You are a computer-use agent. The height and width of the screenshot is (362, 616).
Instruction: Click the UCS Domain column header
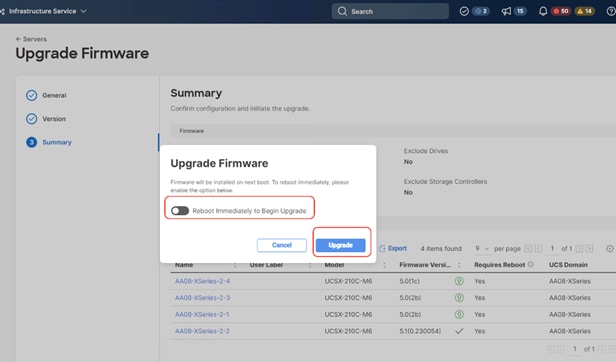pyautogui.click(x=568, y=265)
